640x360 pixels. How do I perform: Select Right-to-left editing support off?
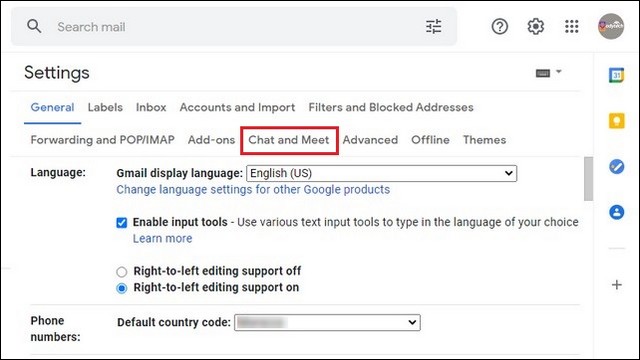coord(122,271)
